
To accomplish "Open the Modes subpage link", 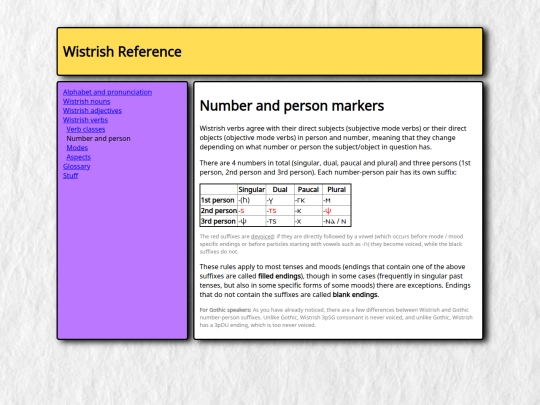I will tap(77, 147).
